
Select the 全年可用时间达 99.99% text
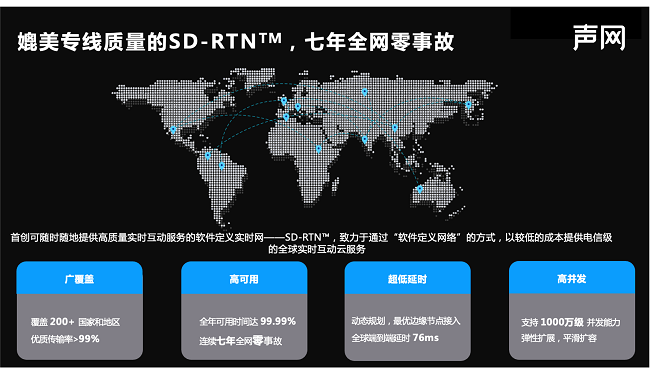point(247,322)
